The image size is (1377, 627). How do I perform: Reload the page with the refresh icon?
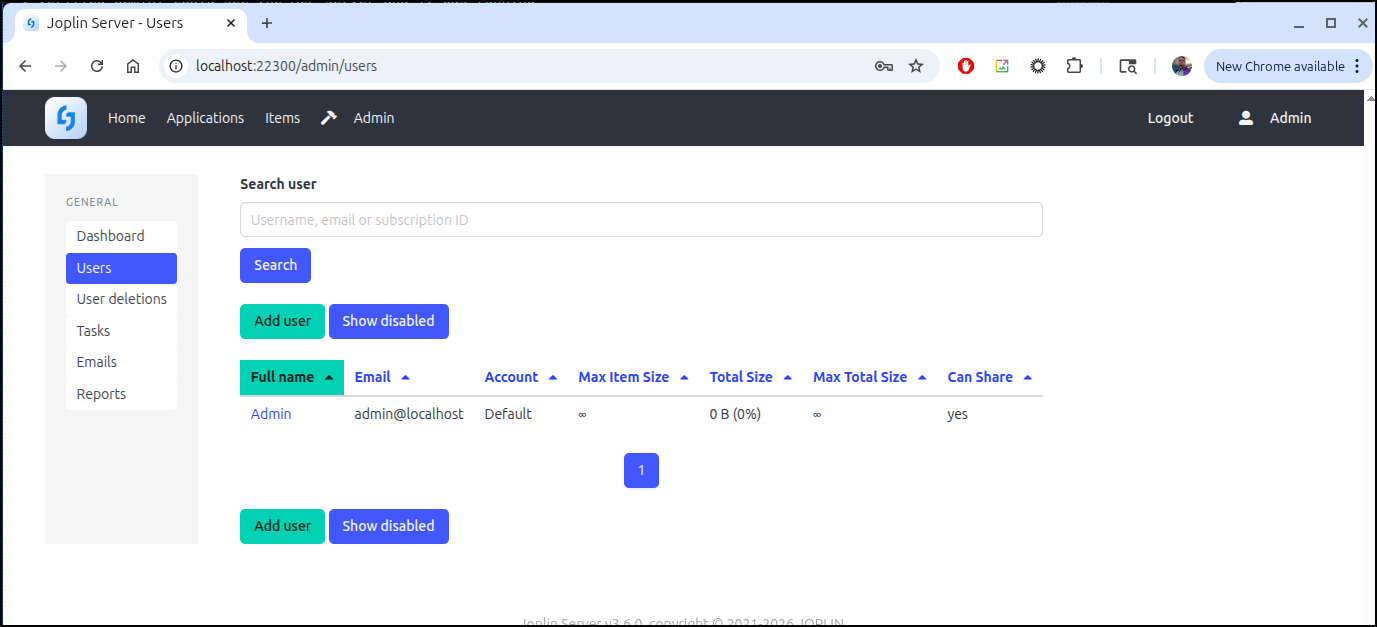point(97,66)
